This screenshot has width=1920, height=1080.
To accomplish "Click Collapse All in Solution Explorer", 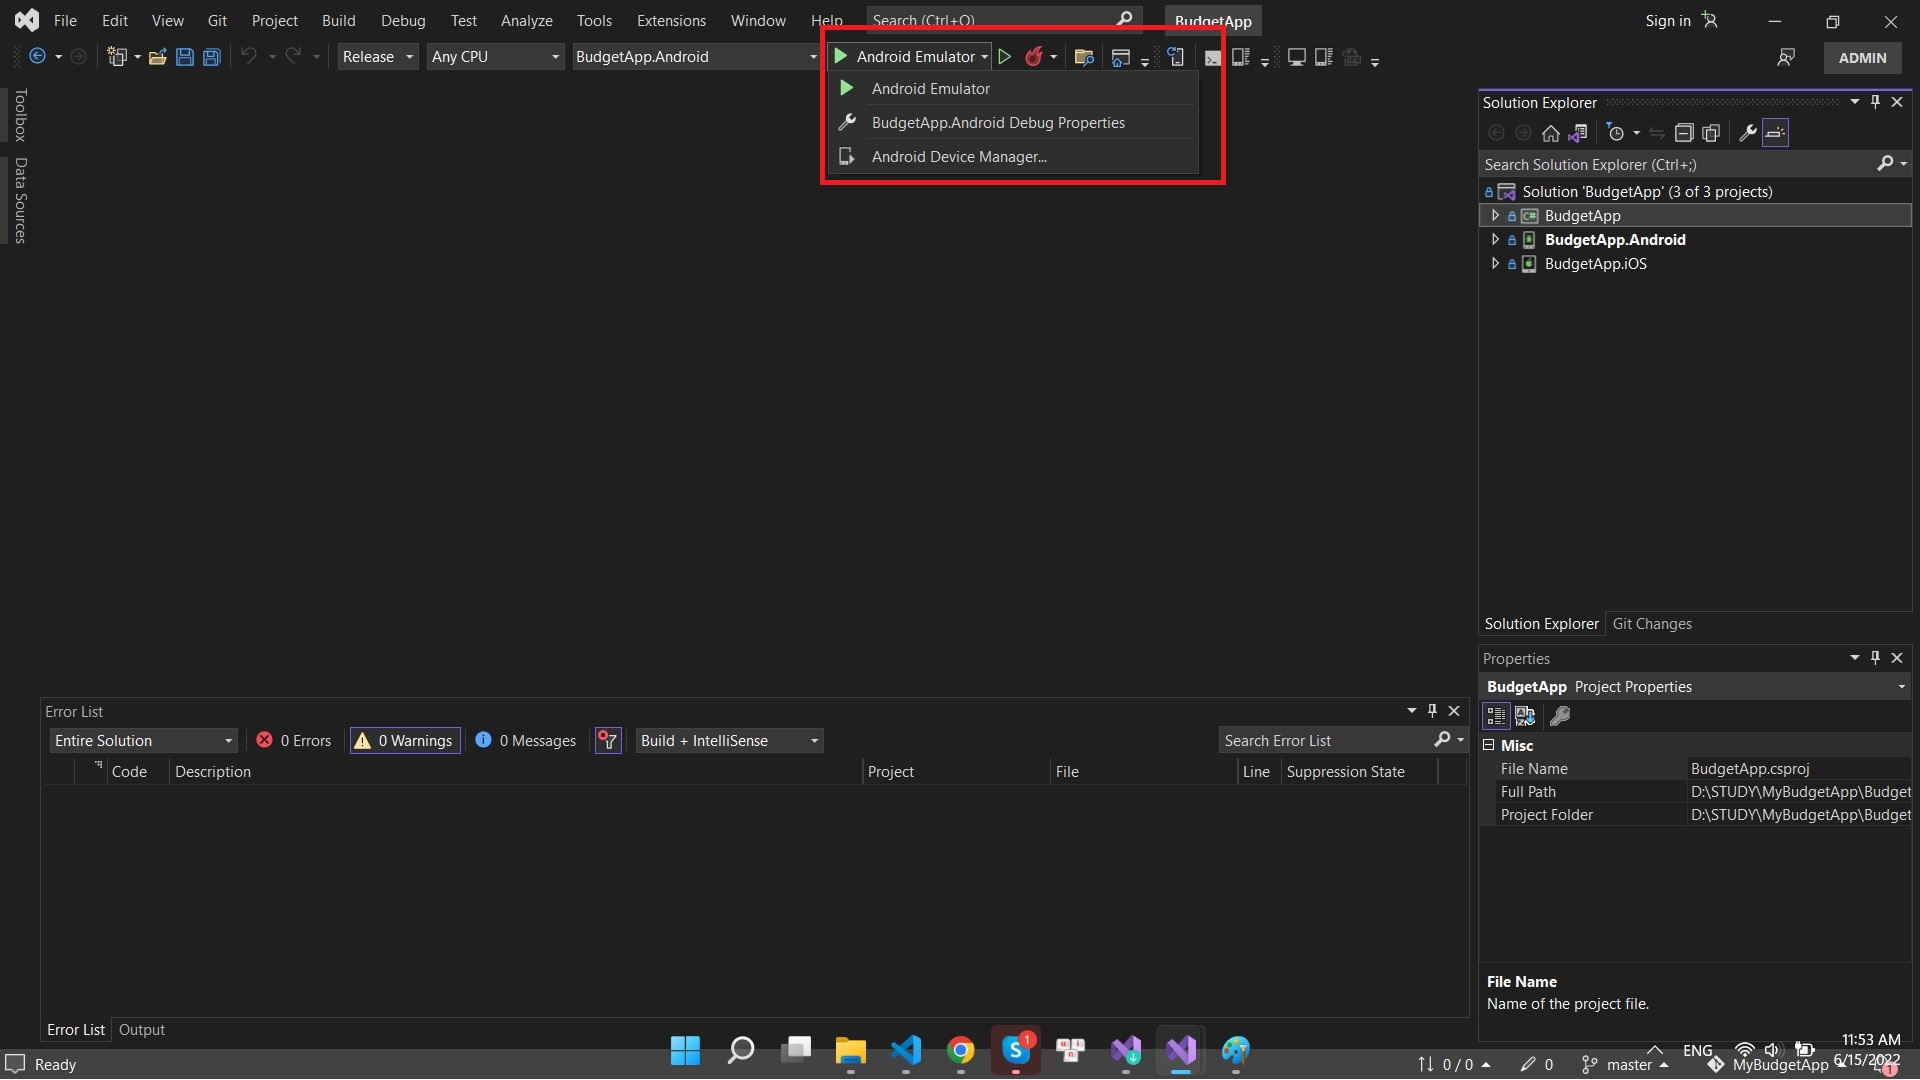I will [1684, 133].
